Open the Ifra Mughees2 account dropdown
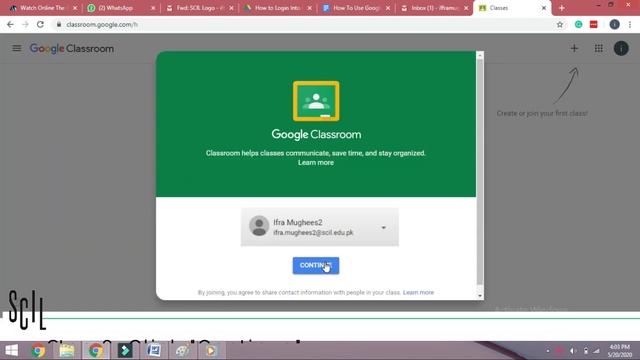 [320, 227]
